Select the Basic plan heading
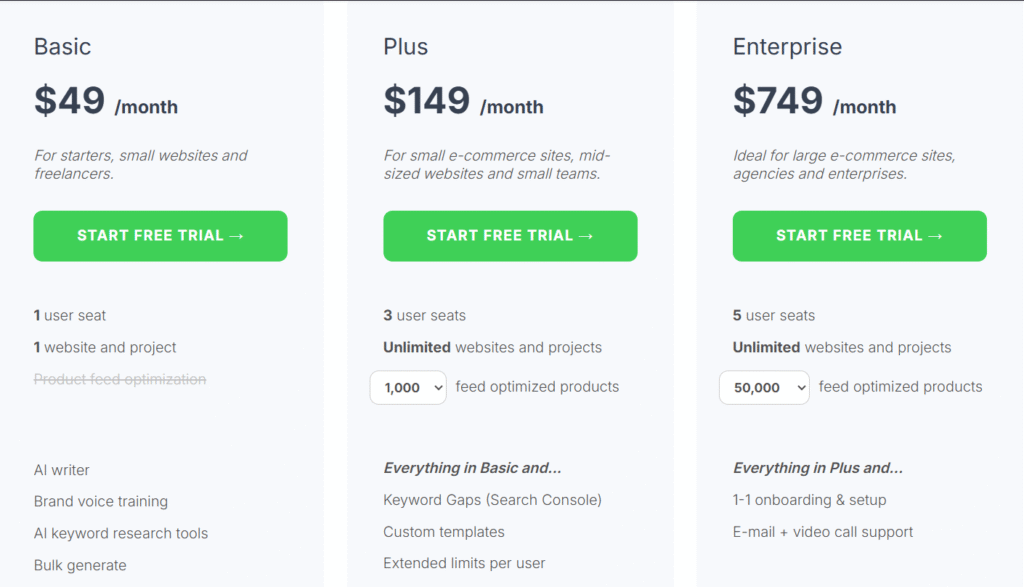 (x=62, y=46)
